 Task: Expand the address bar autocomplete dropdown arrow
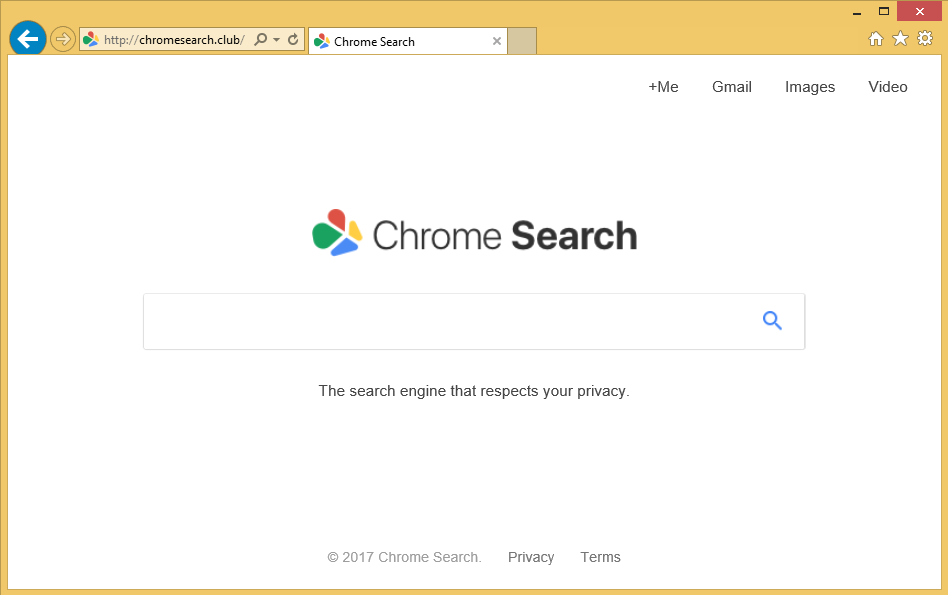click(276, 40)
